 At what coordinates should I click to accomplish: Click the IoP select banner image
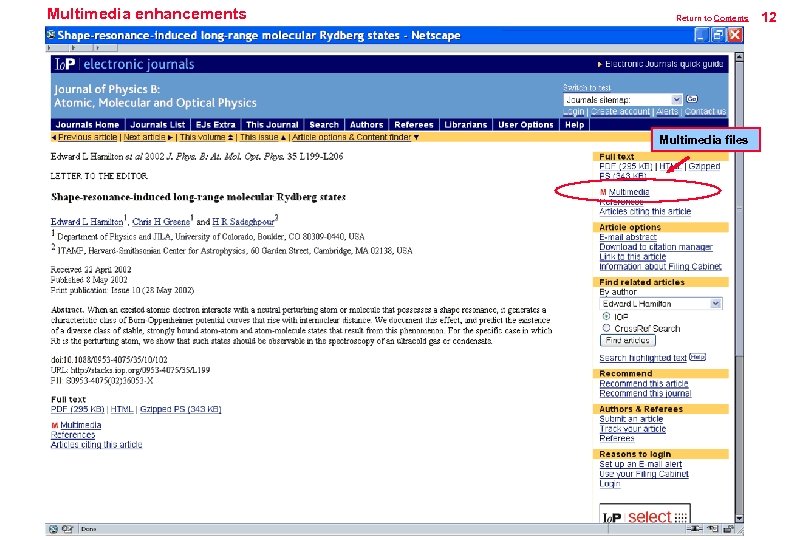pos(645,513)
